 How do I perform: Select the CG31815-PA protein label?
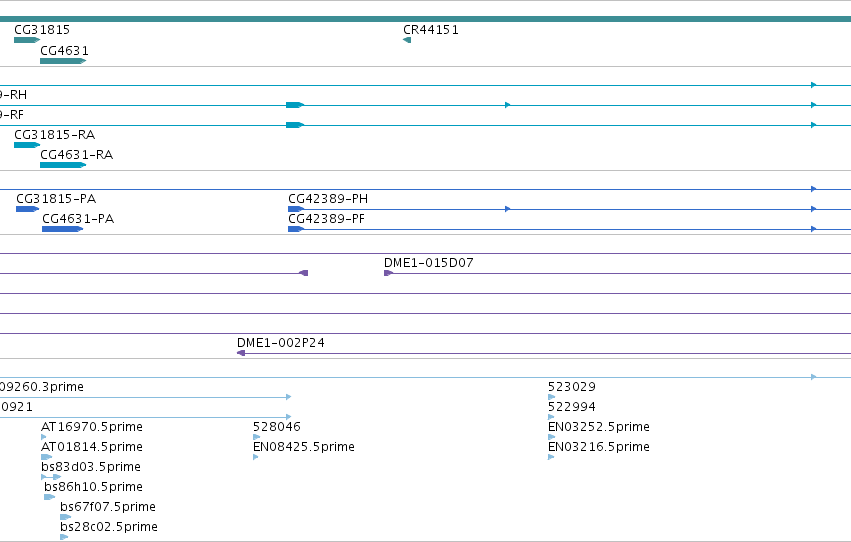tap(56, 199)
